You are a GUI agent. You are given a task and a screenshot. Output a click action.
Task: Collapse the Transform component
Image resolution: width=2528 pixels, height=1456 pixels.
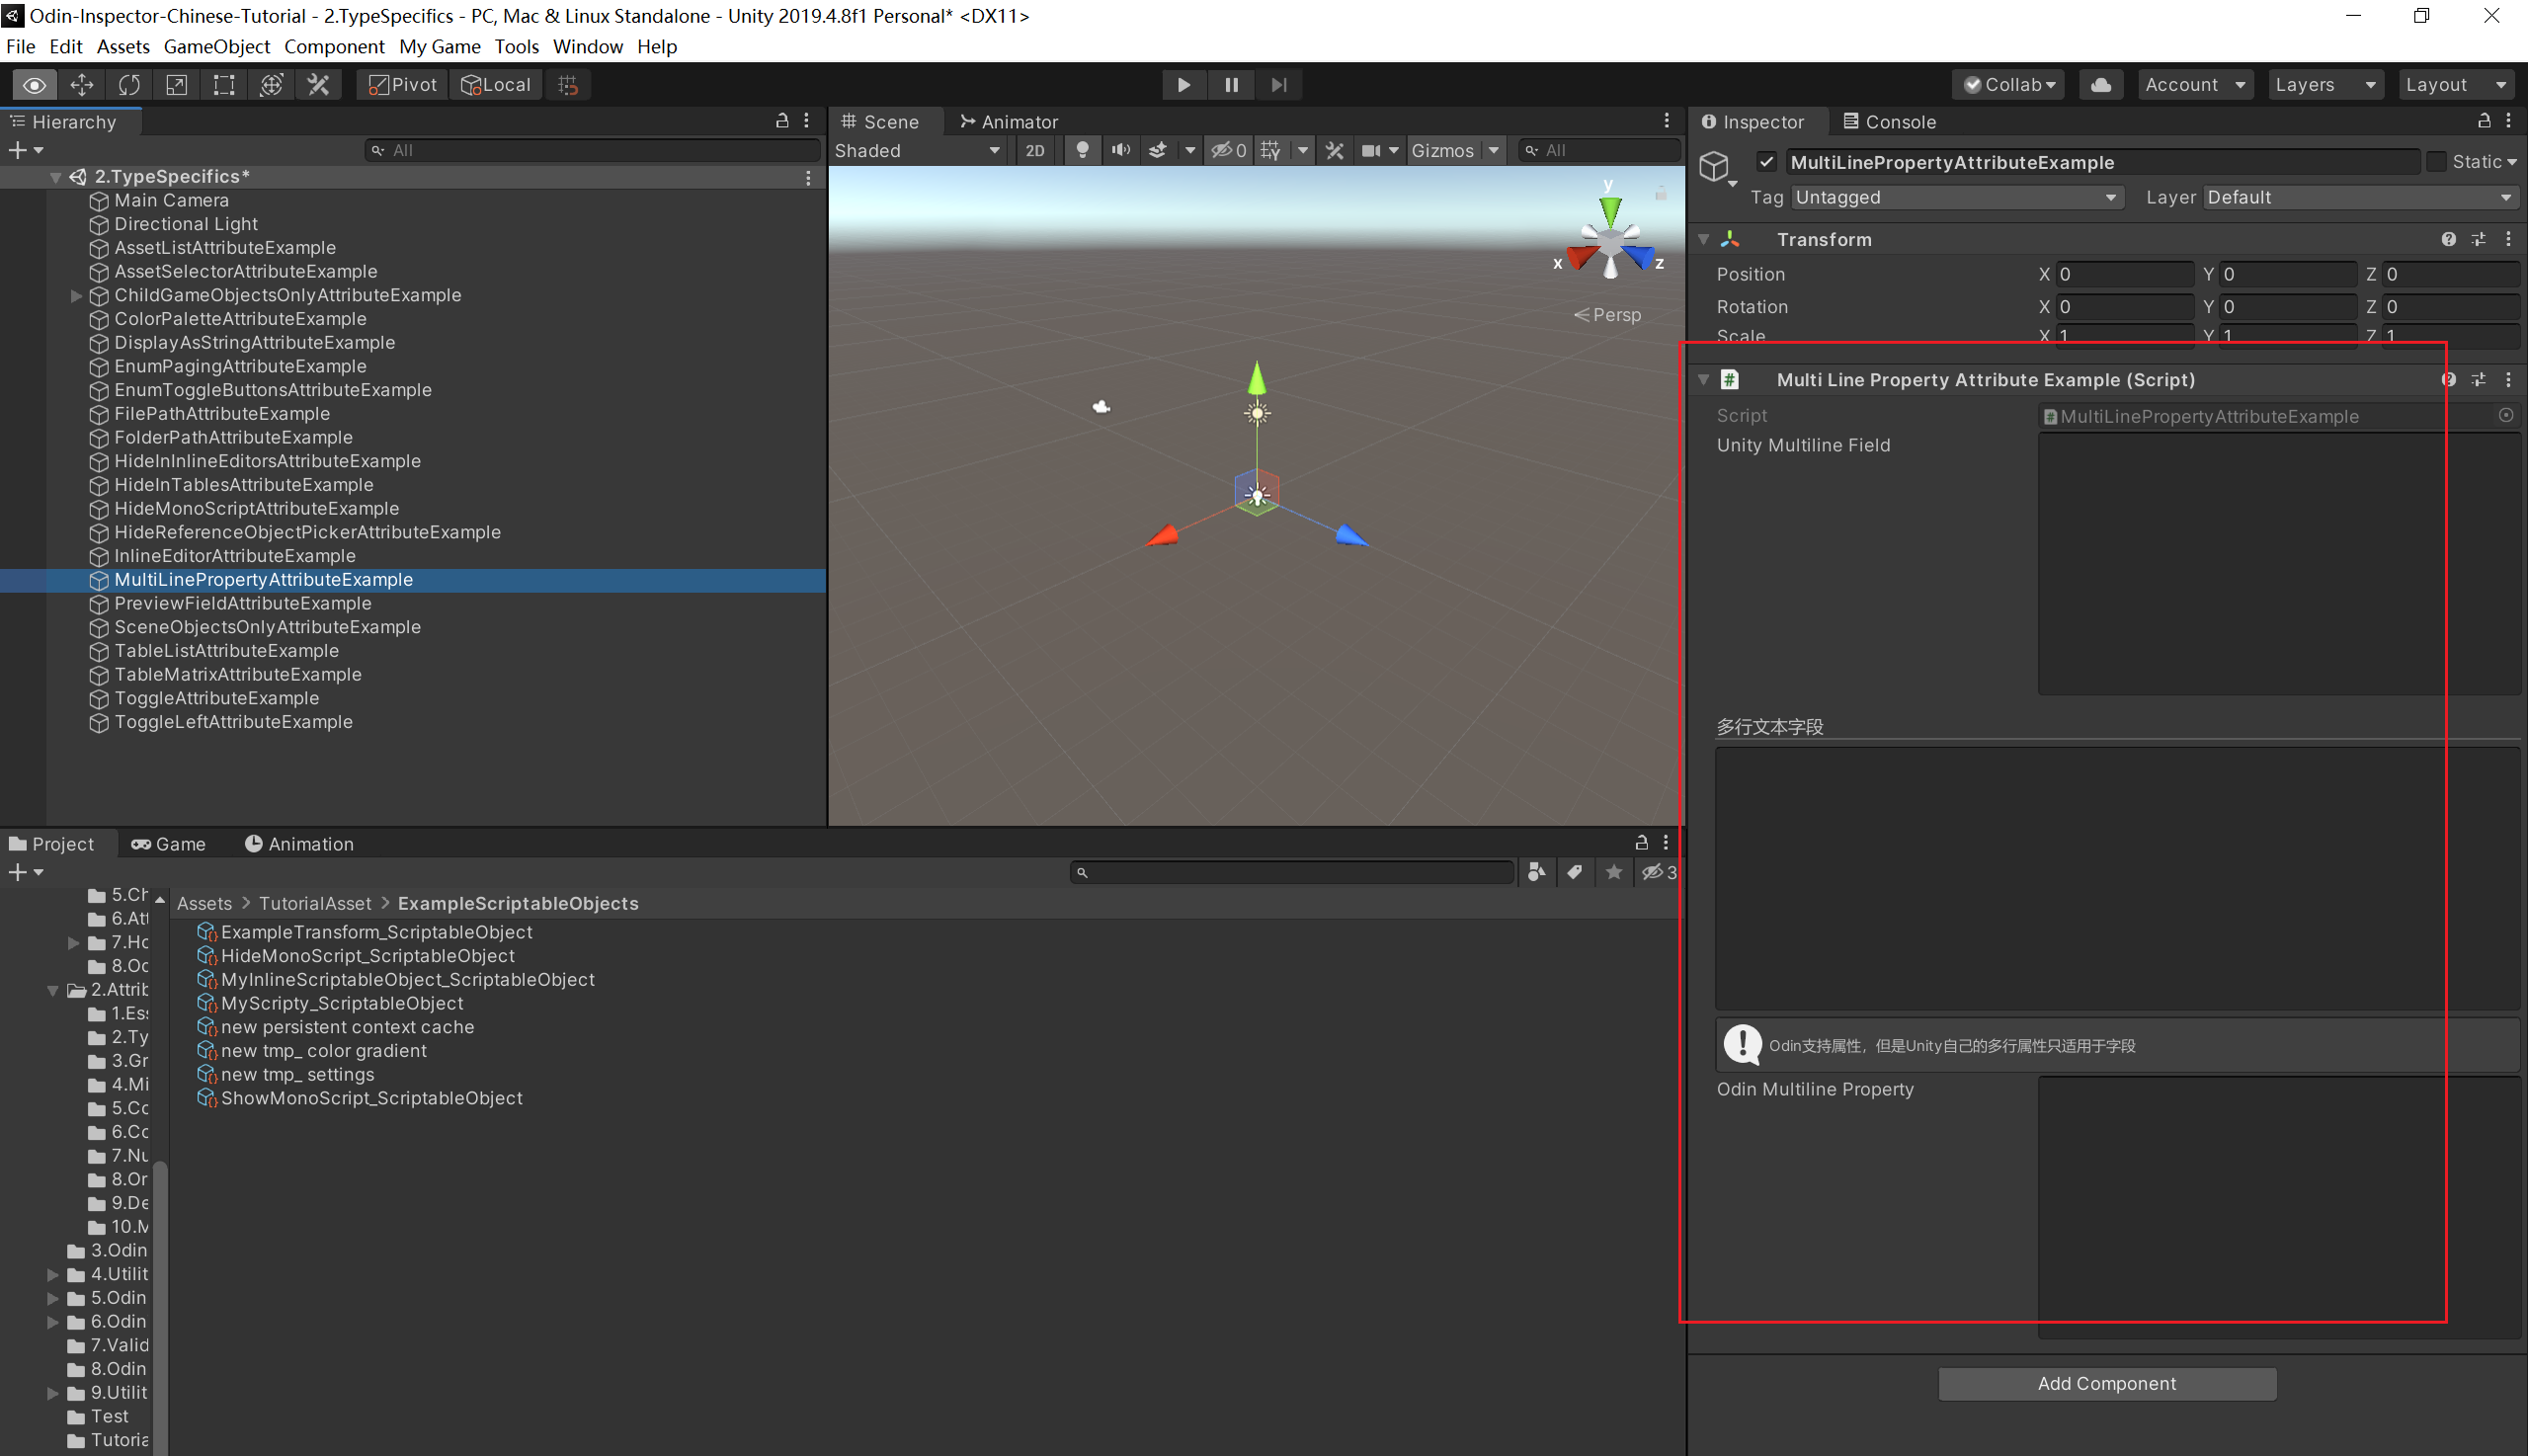point(1704,239)
